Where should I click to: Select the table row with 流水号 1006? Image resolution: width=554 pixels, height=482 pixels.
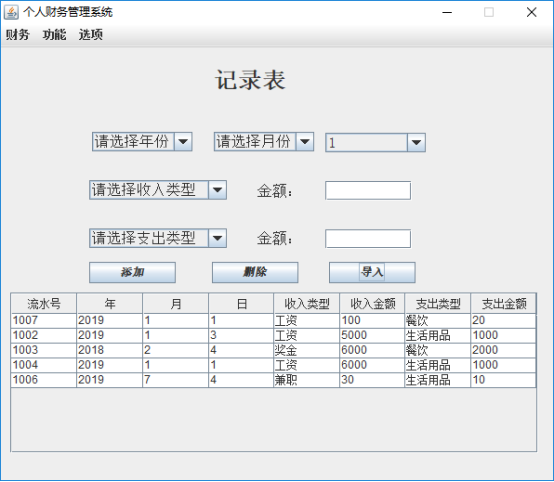pyautogui.click(x=273, y=380)
